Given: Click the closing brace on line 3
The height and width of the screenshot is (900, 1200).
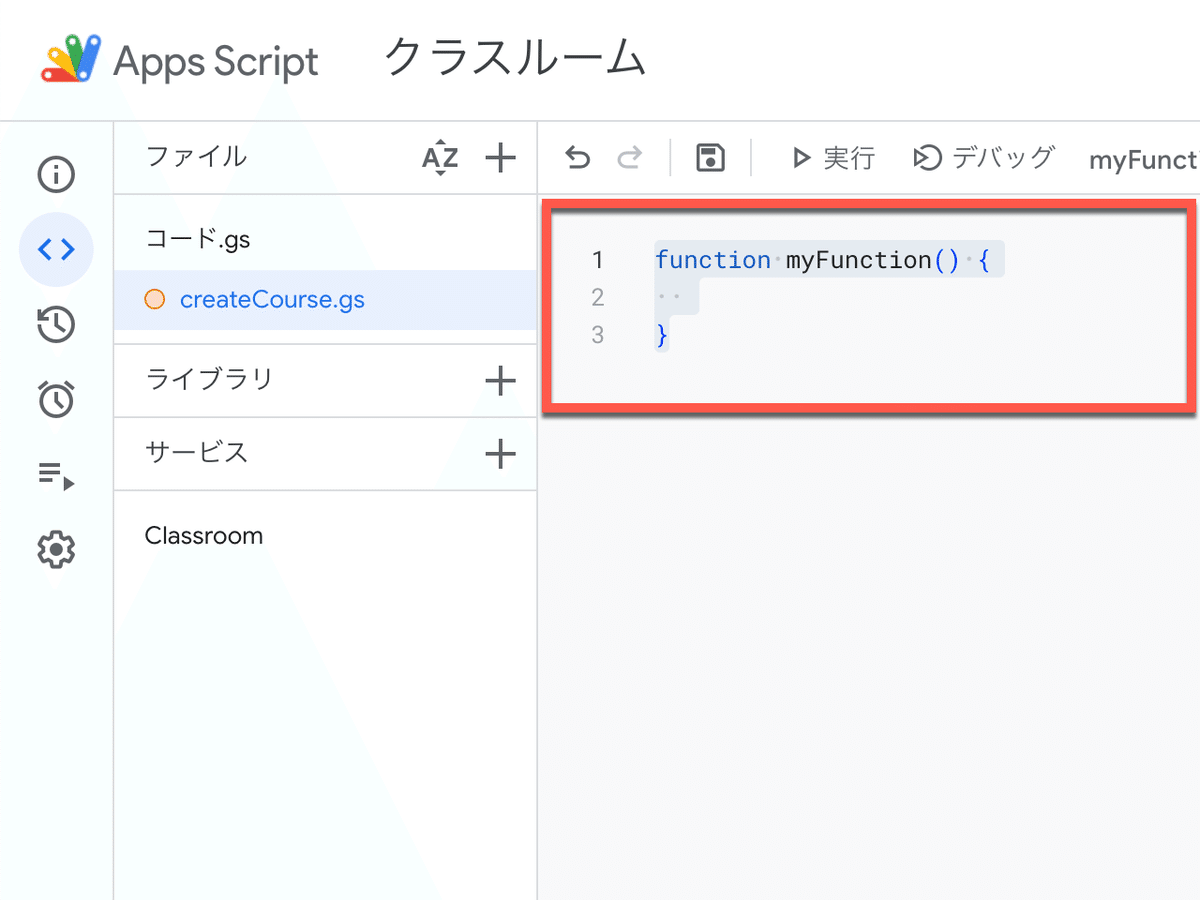Looking at the screenshot, I should pos(662,335).
